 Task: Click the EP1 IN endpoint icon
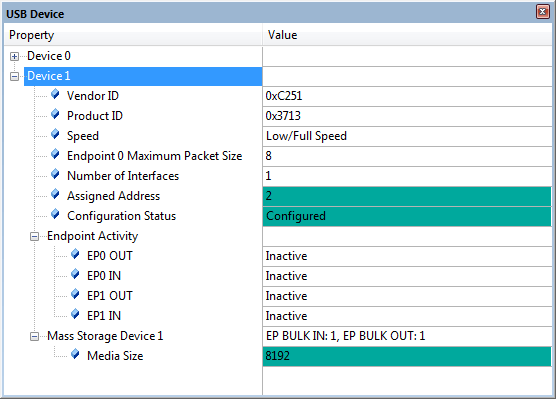(75, 314)
